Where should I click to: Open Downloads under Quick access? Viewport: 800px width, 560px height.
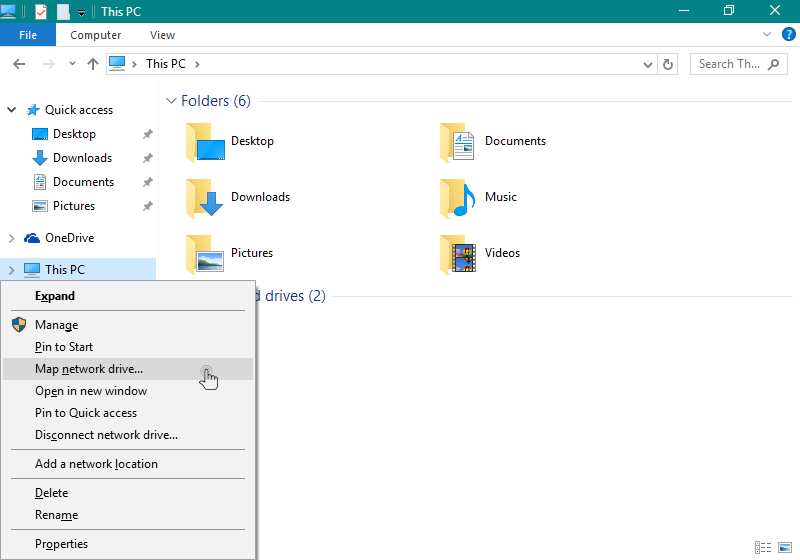82,158
